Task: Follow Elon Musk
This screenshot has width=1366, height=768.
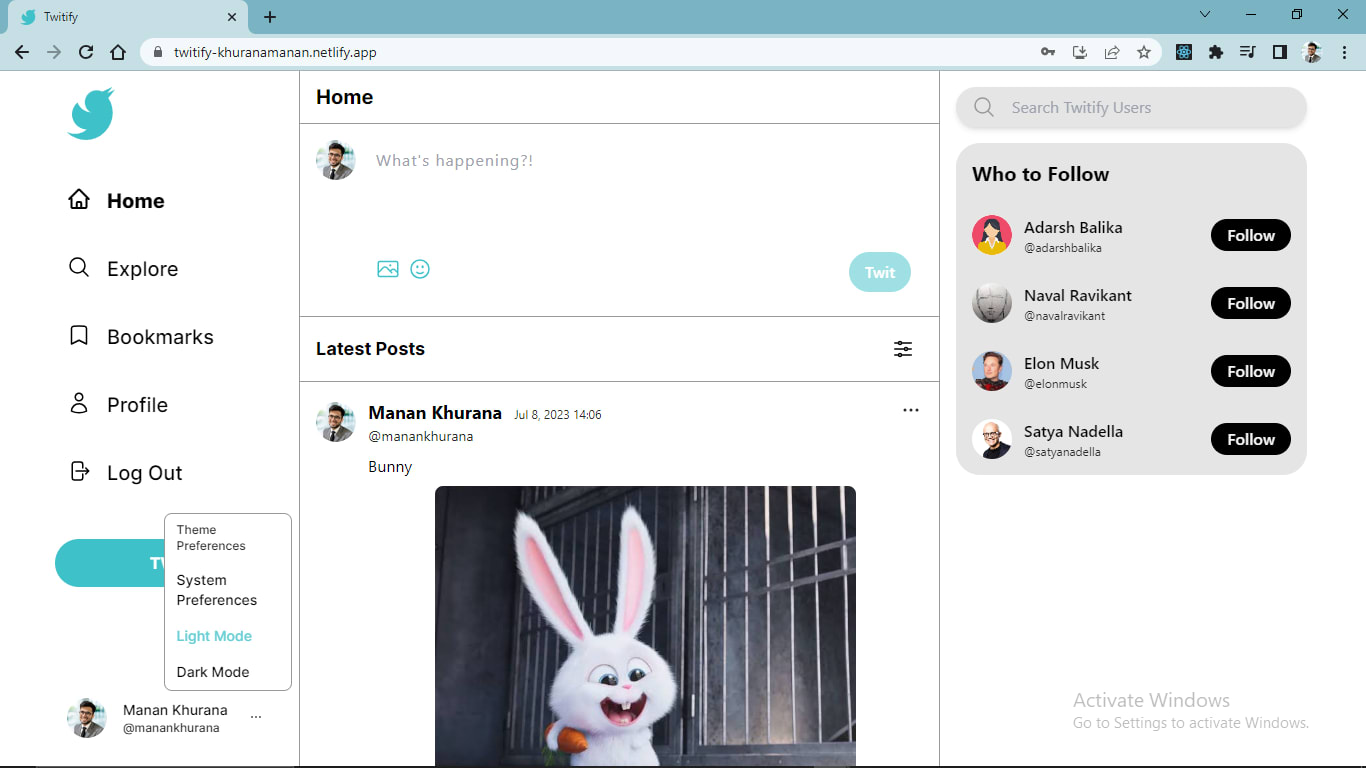Action: point(1251,371)
